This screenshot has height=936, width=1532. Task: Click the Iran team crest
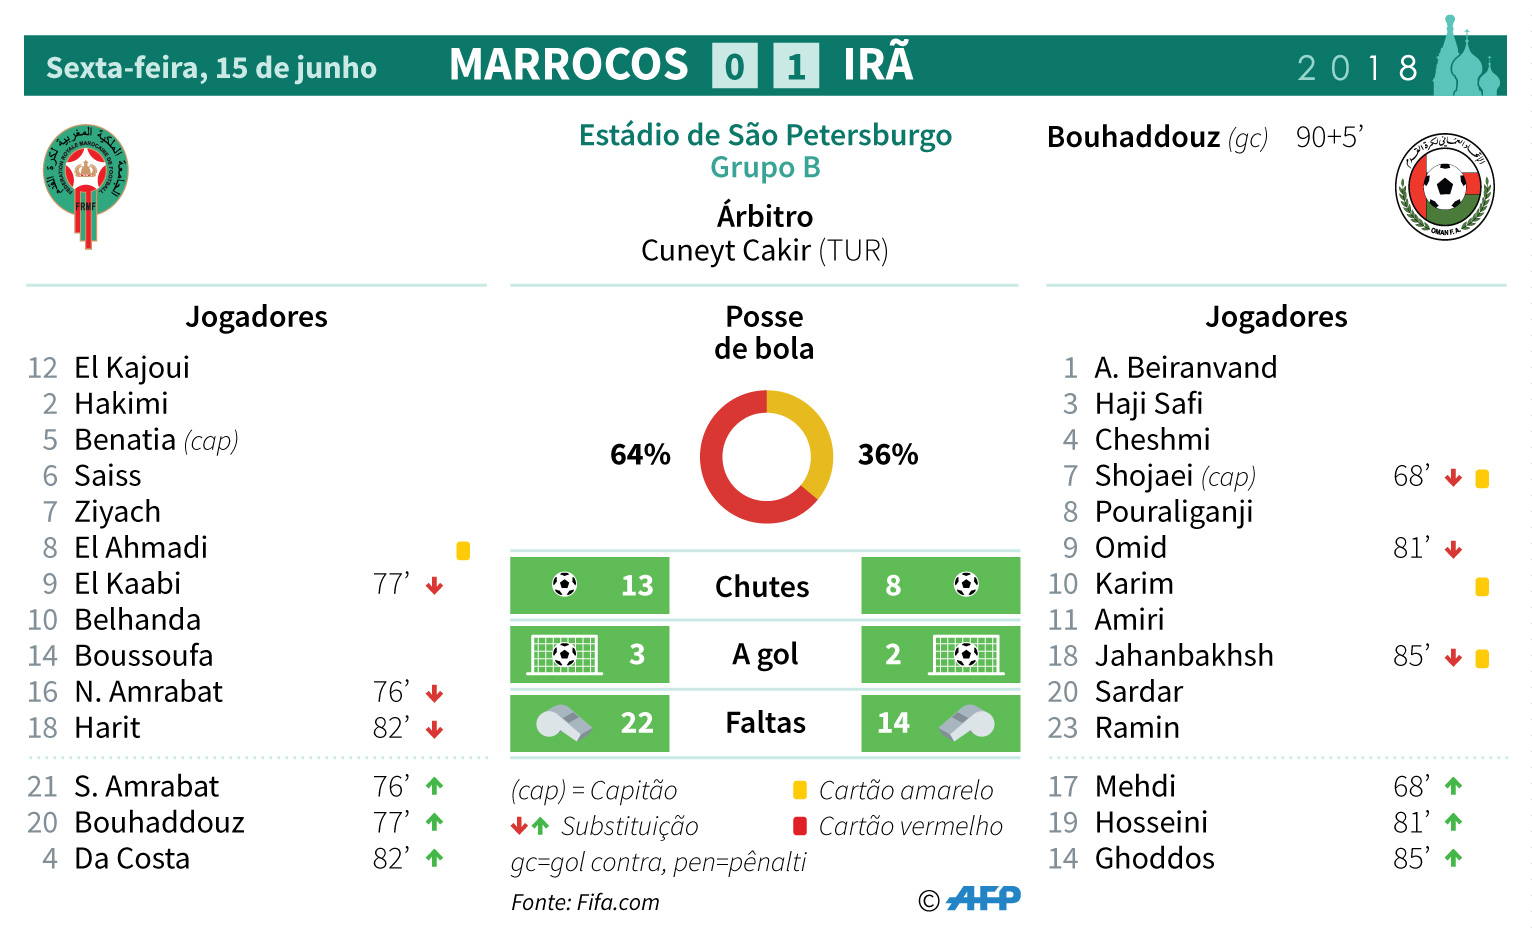[x=1444, y=187]
